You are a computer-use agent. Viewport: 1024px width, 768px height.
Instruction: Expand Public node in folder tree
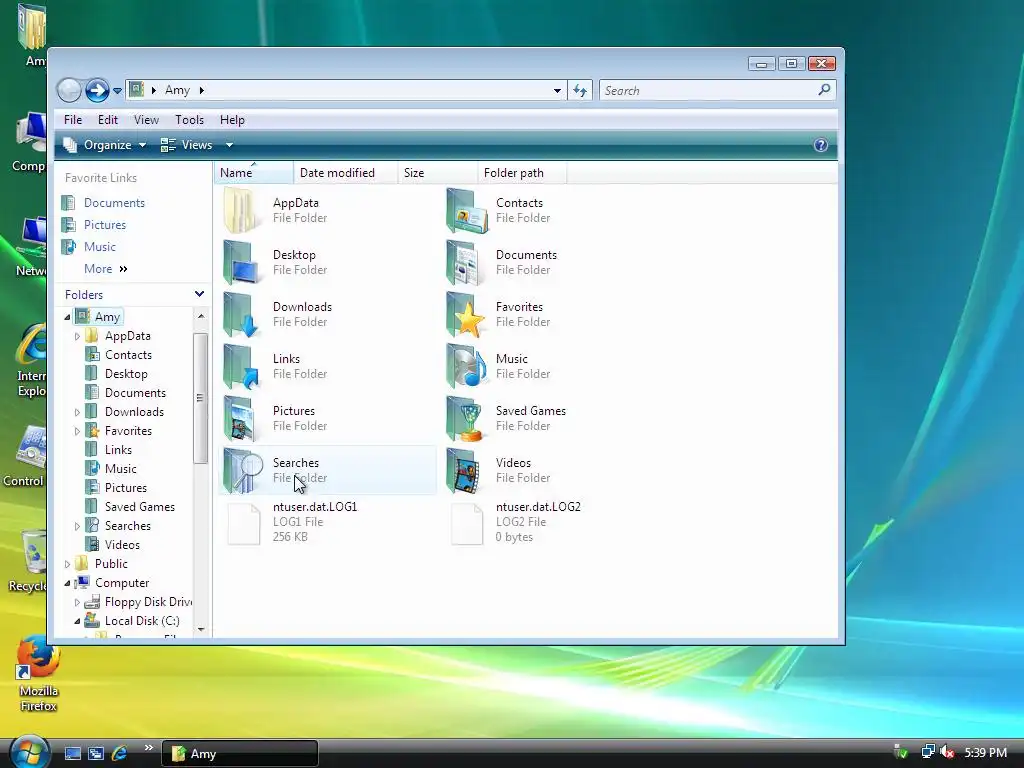[67, 564]
